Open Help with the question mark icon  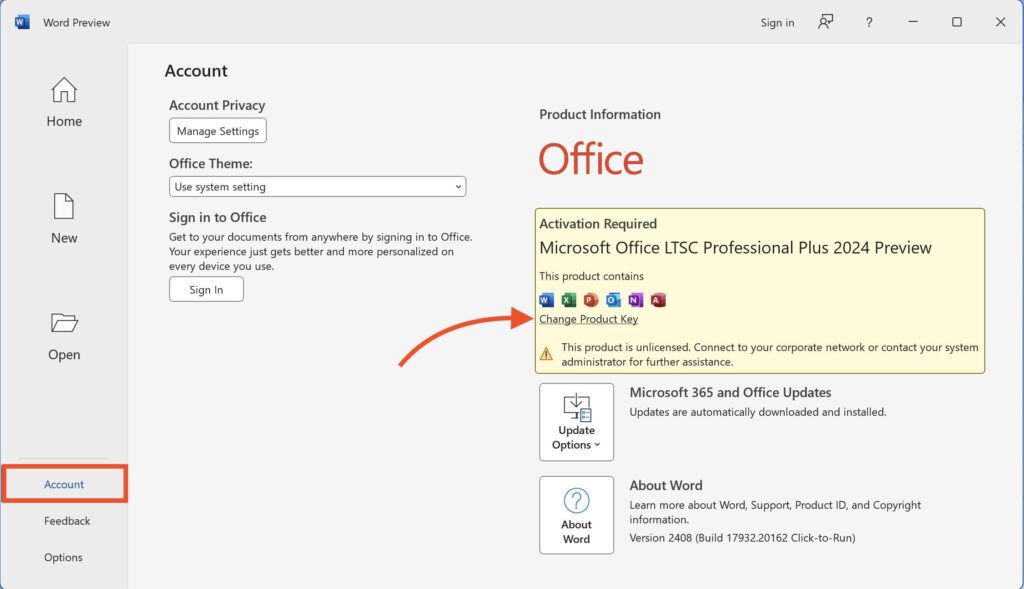869,22
